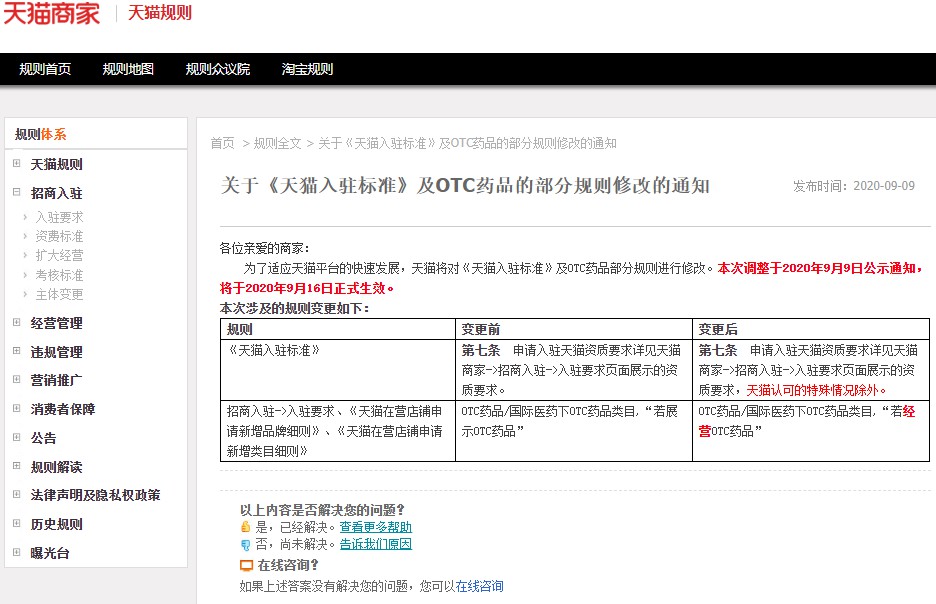936x604 pixels.
Task: Go to 规则全文 via breadcrumb
Action: coord(278,143)
